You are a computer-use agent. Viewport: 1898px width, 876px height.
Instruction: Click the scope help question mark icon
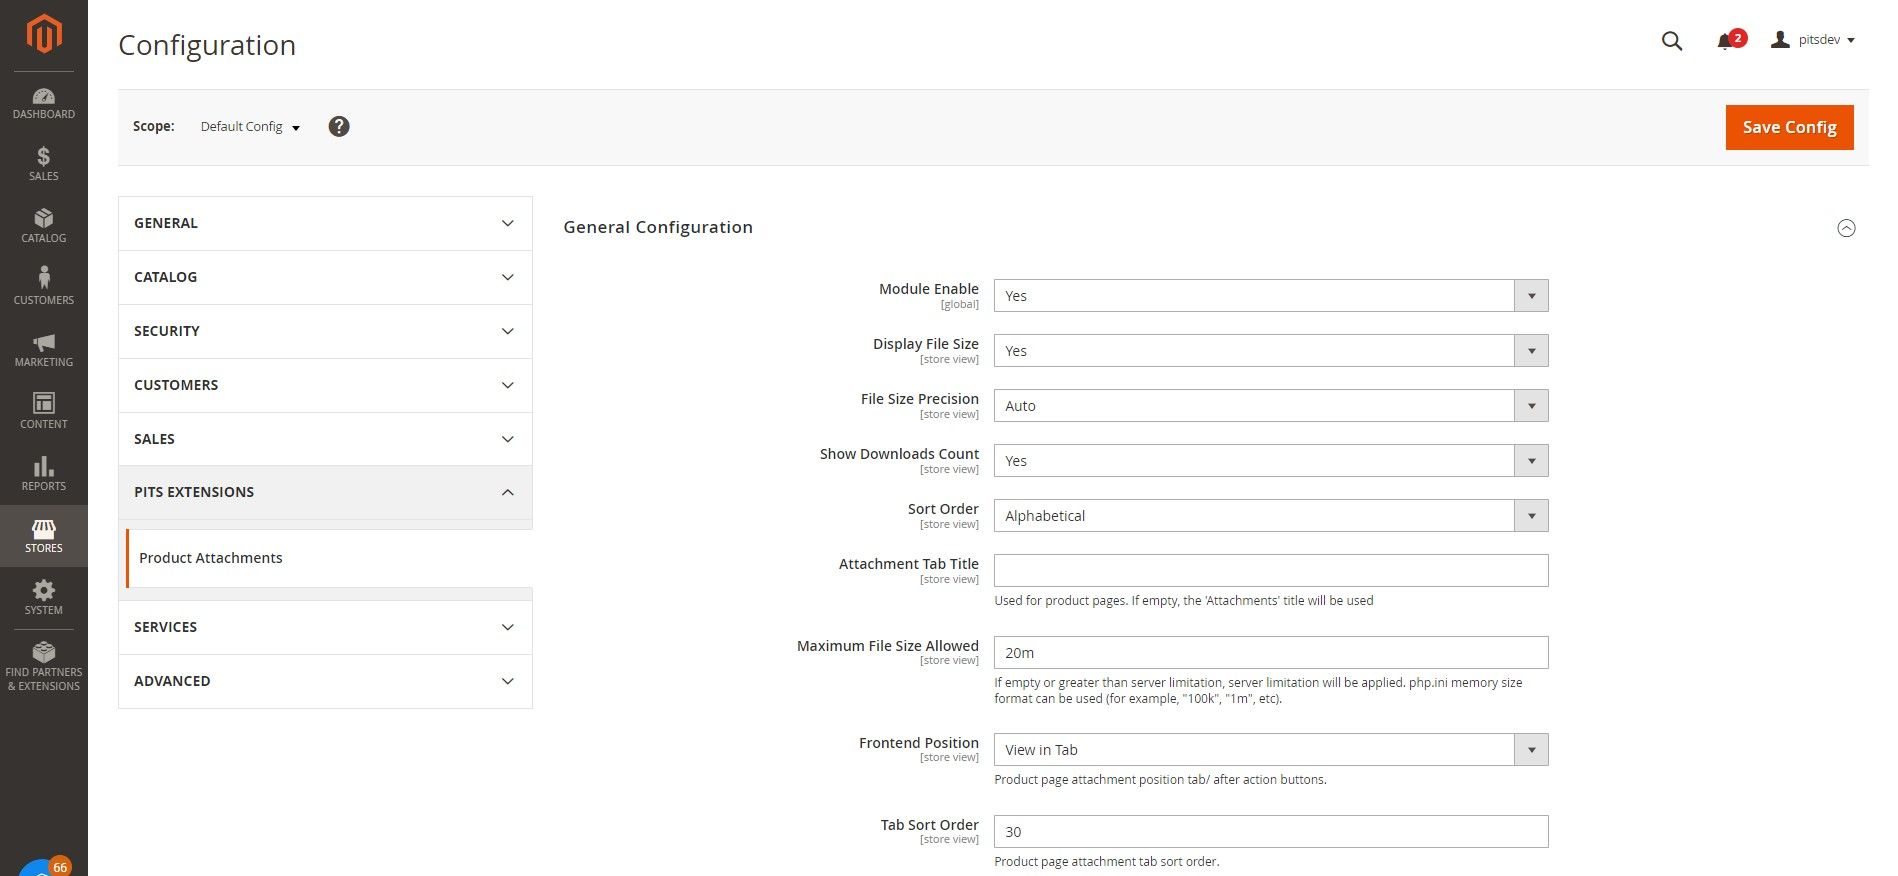339,127
